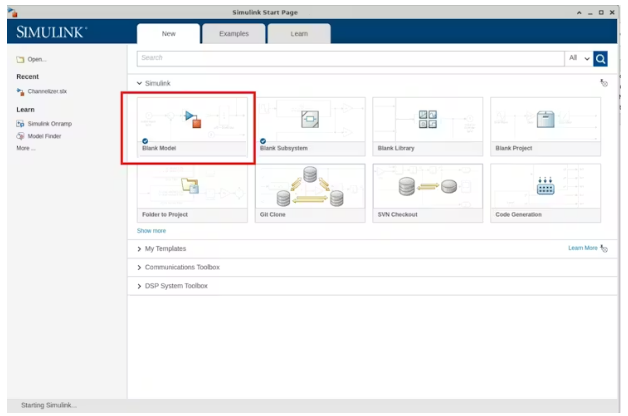This screenshot has height=416, width=628.
Task: Click the Show more link
Action: click(151, 231)
